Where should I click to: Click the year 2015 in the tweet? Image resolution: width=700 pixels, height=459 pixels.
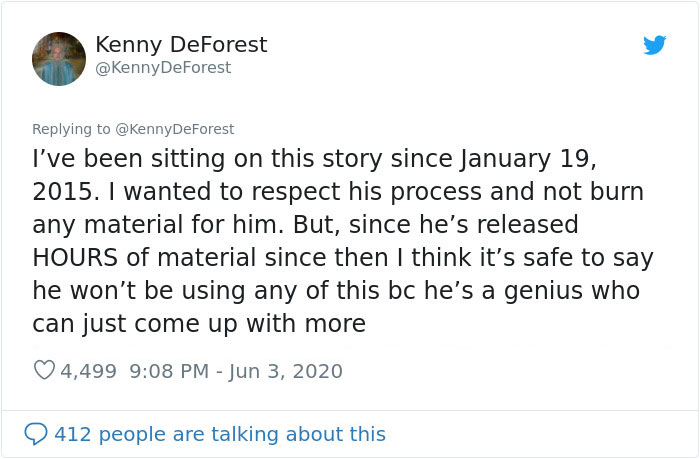point(59,191)
